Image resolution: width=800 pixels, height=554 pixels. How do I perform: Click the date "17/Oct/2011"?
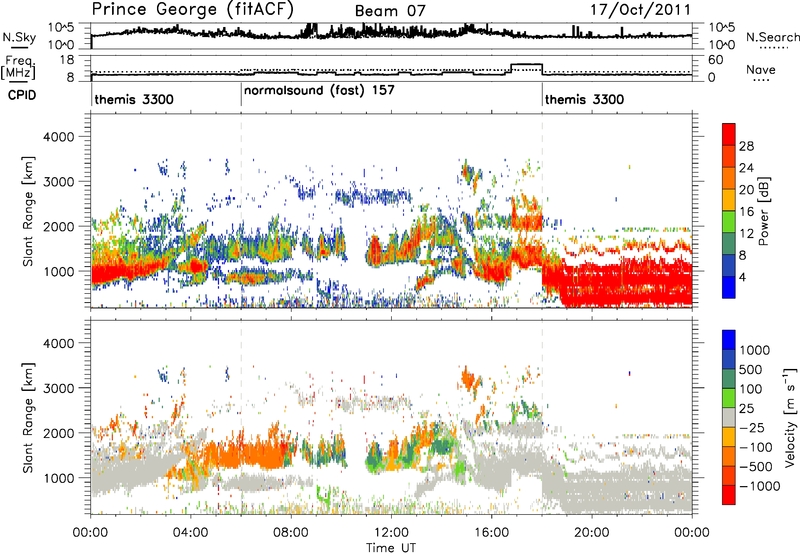[641, 10]
